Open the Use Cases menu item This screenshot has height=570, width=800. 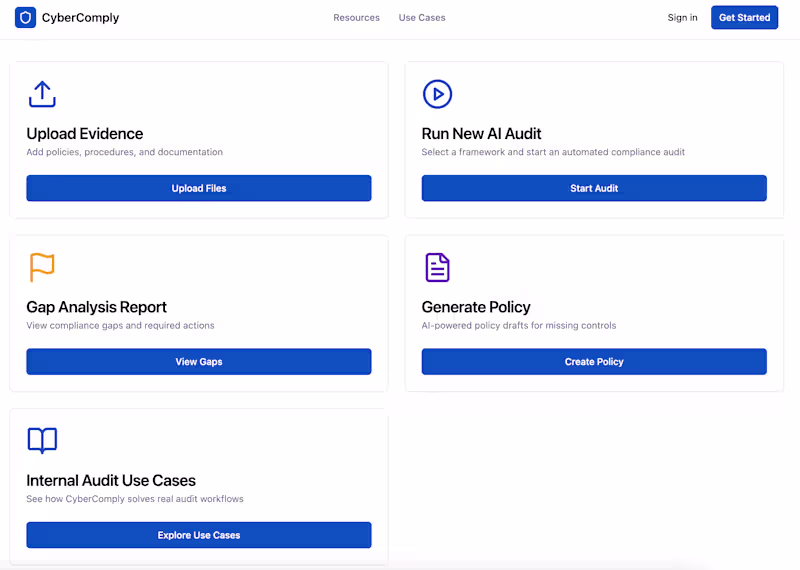point(422,17)
